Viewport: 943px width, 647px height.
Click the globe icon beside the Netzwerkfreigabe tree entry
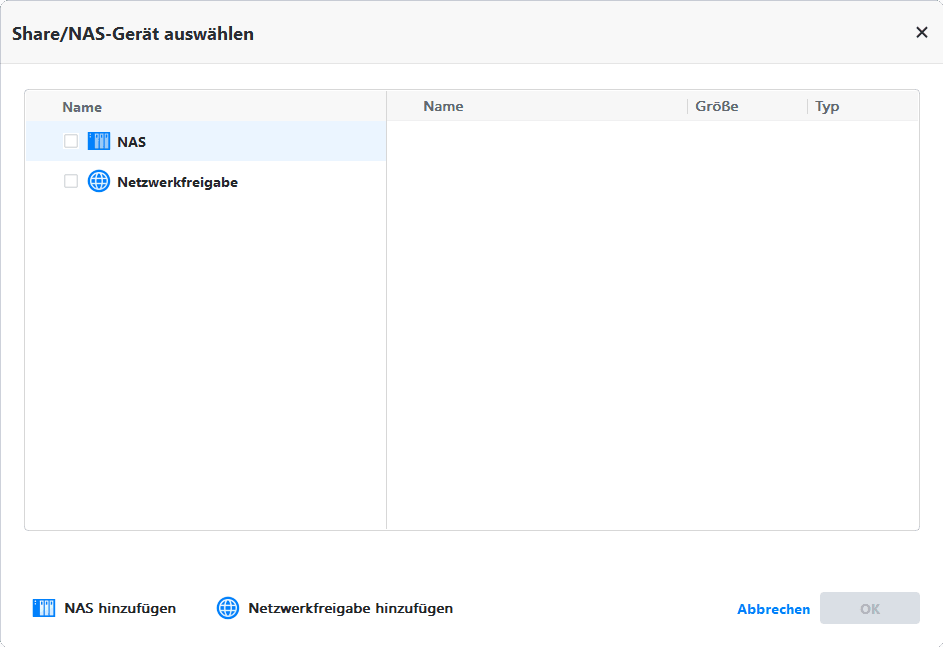[x=98, y=182]
